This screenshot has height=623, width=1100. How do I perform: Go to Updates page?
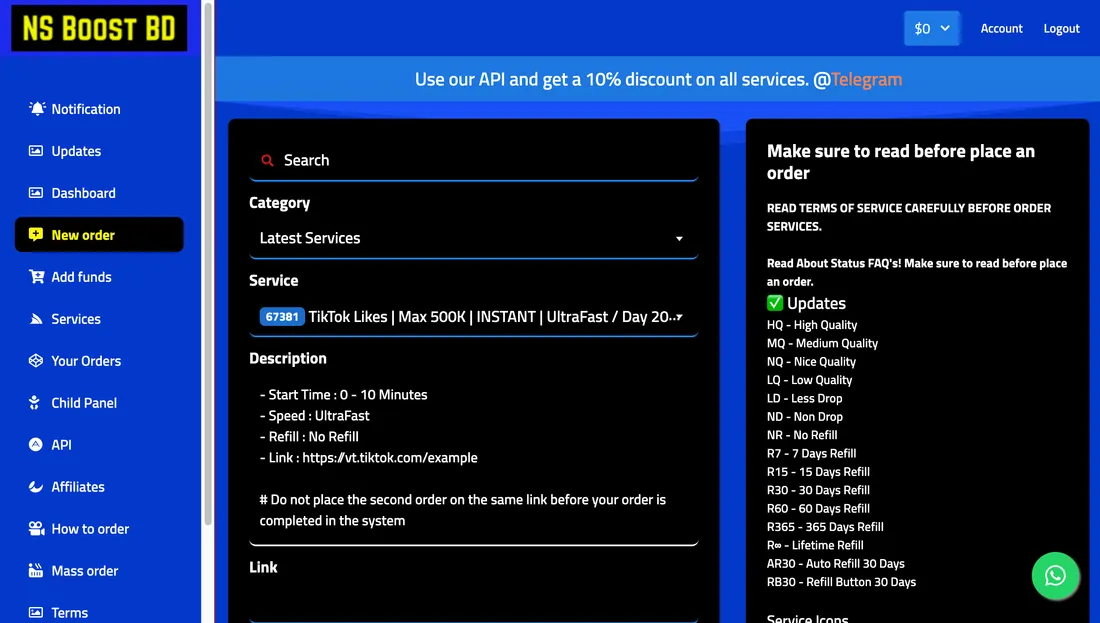tap(76, 151)
